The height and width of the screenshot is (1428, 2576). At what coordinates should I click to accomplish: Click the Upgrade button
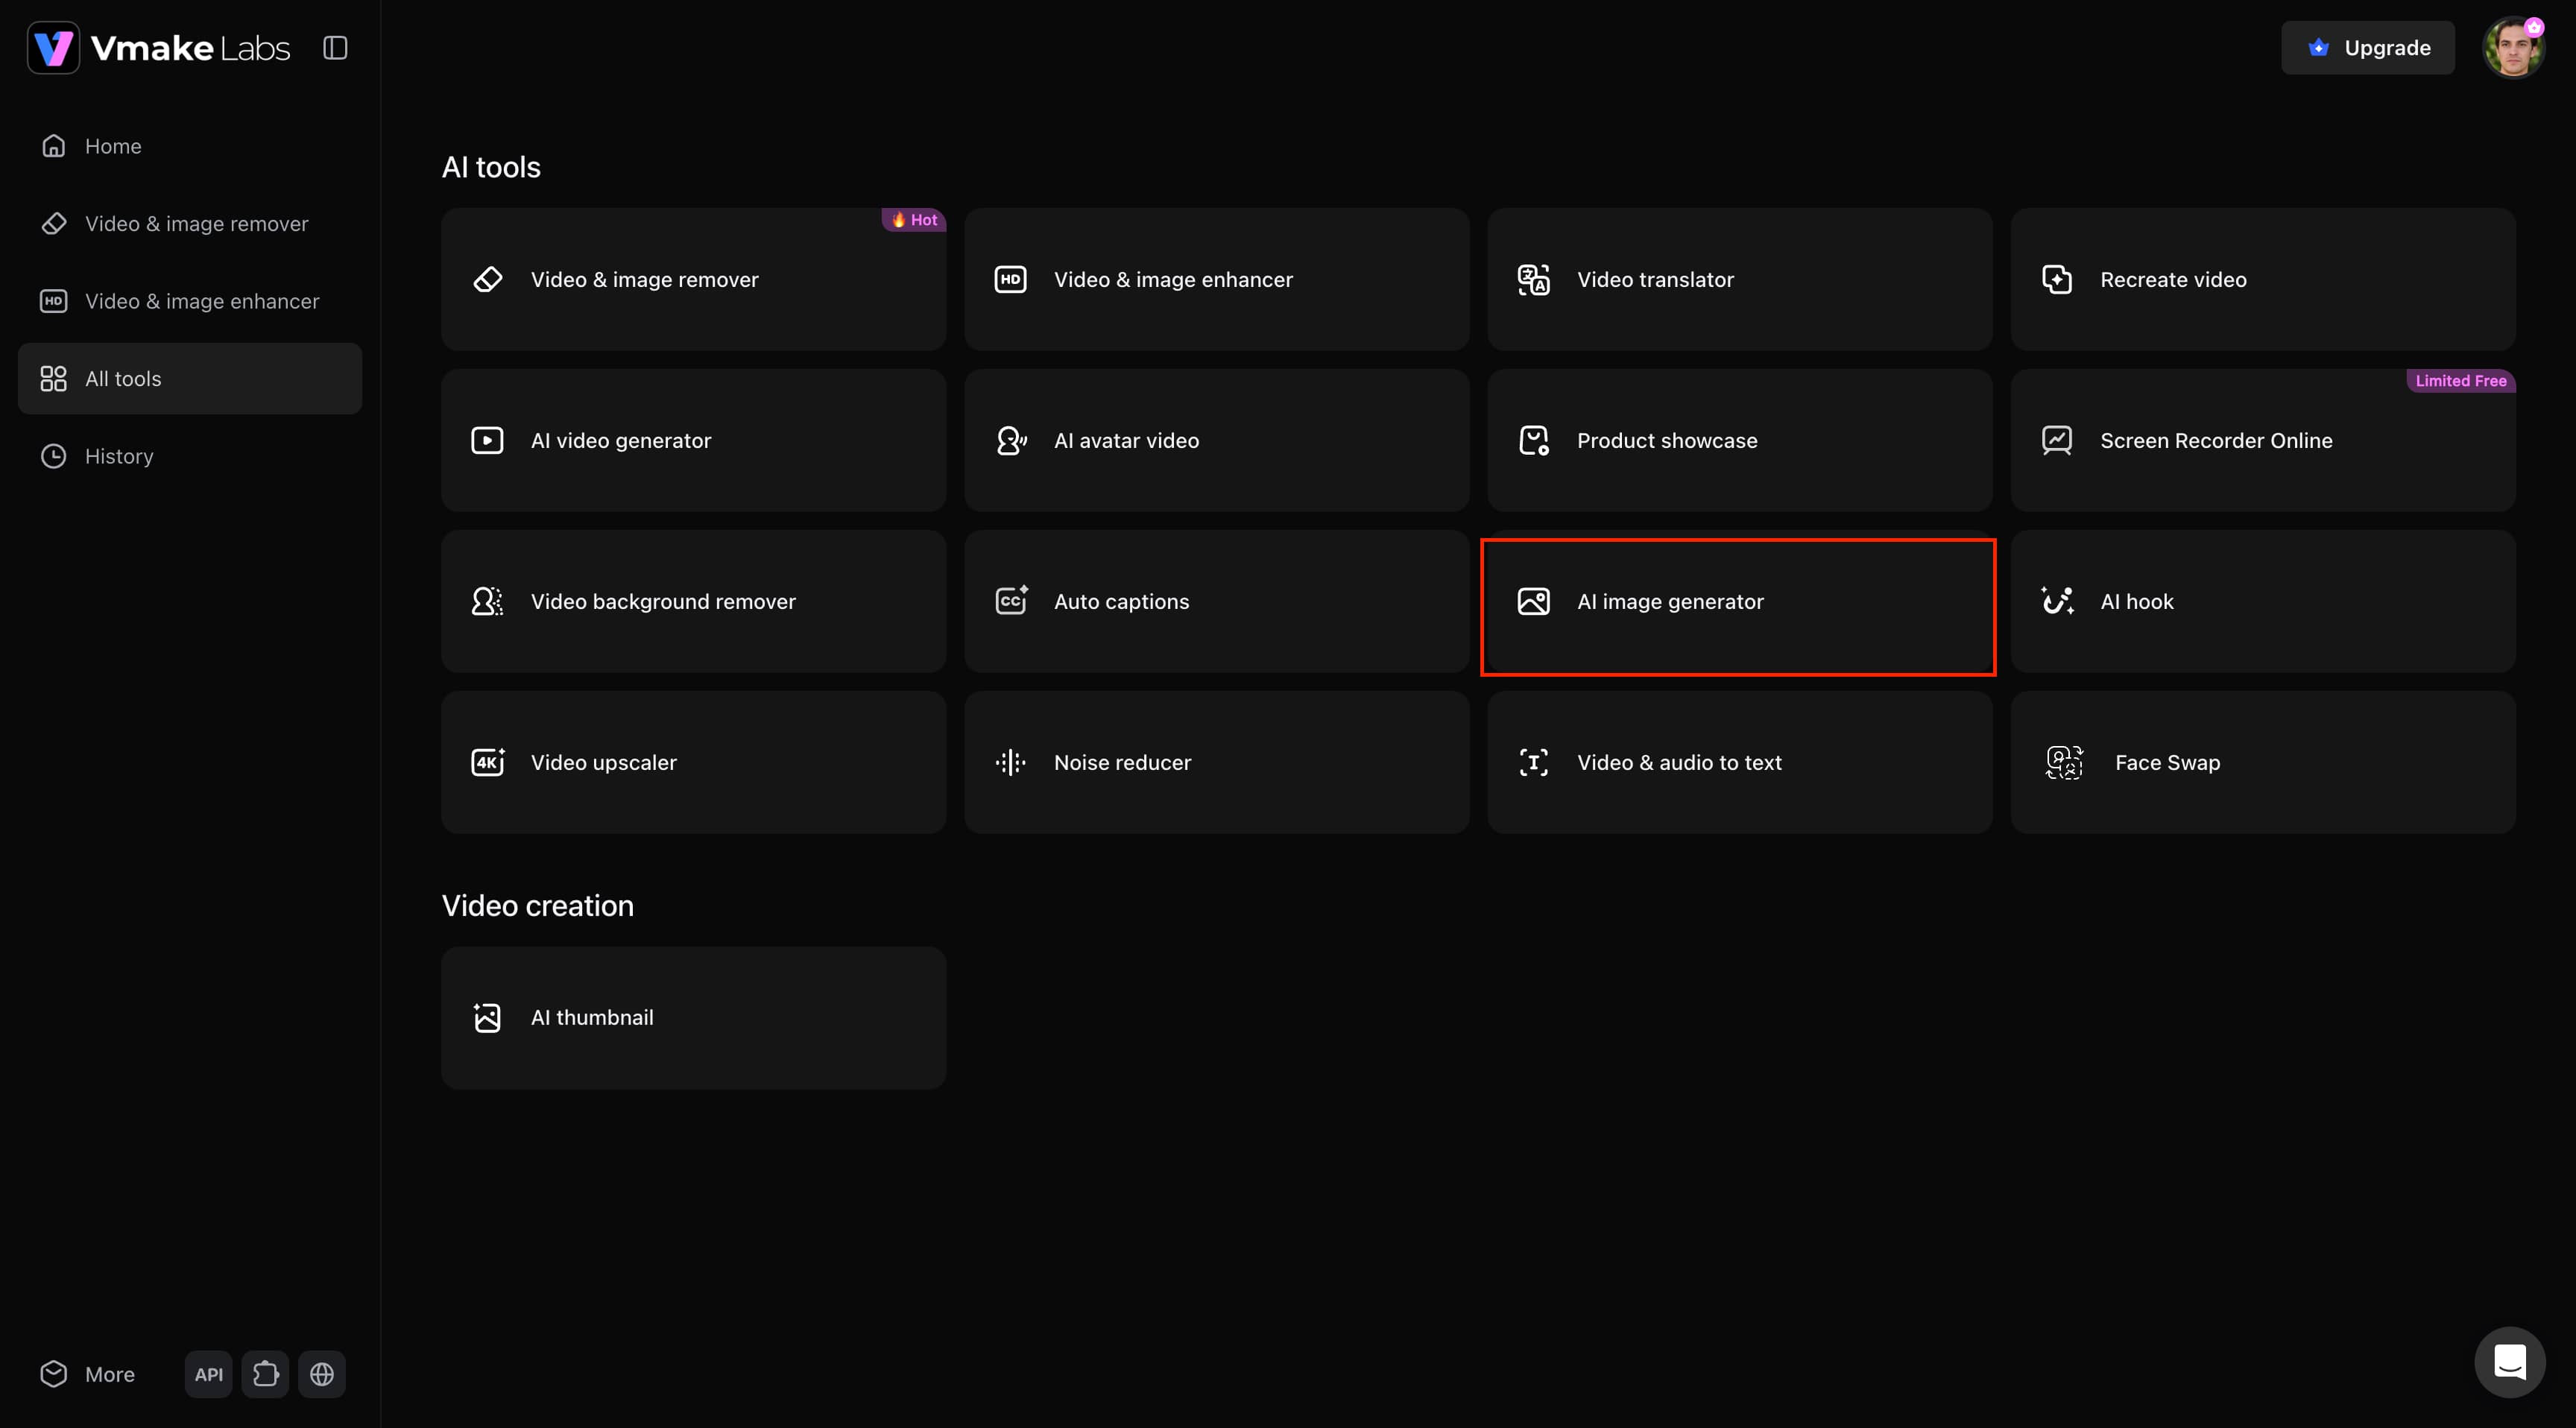pyautogui.click(x=2368, y=47)
